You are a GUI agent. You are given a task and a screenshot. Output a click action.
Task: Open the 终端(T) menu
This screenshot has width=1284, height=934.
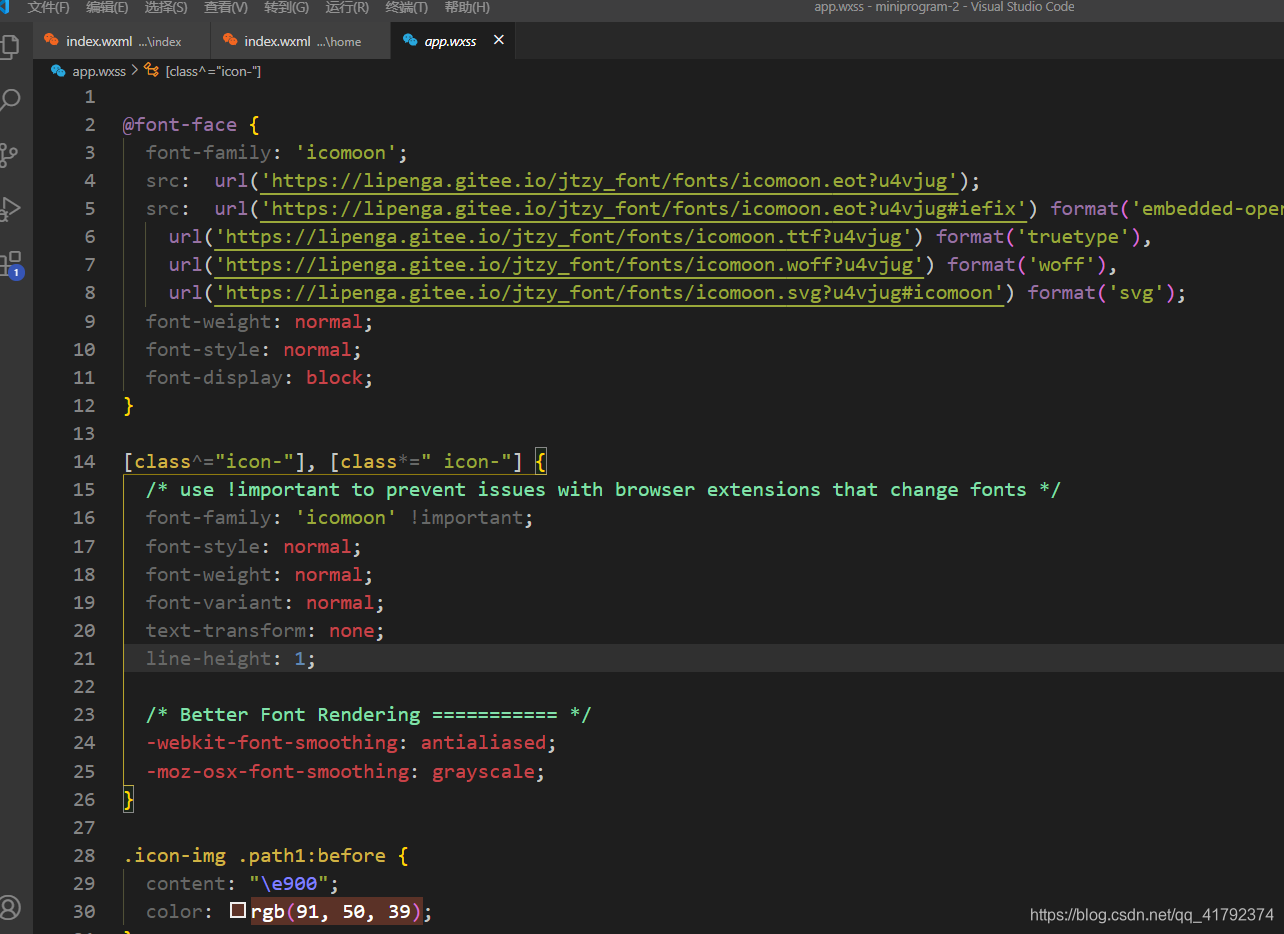407,7
